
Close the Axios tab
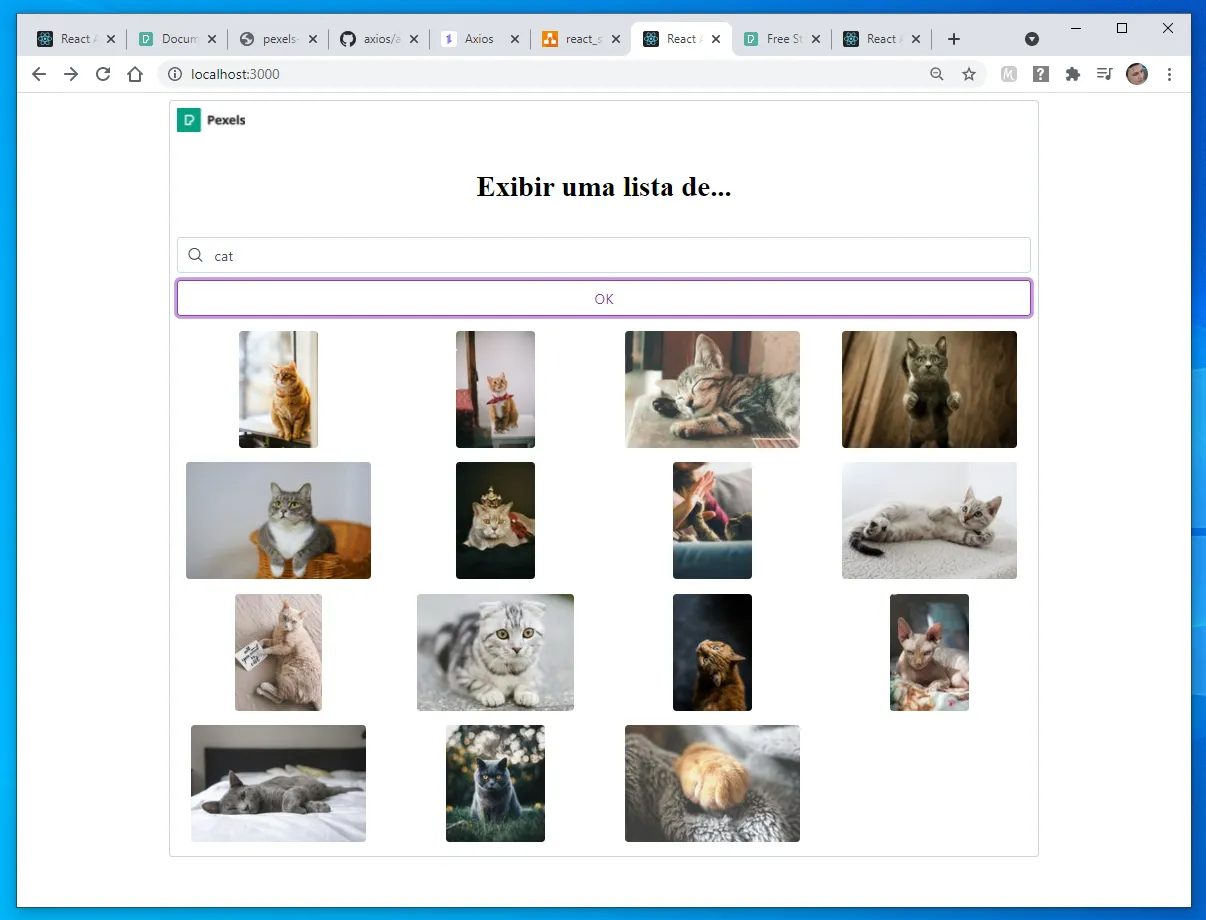tap(515, 39)
